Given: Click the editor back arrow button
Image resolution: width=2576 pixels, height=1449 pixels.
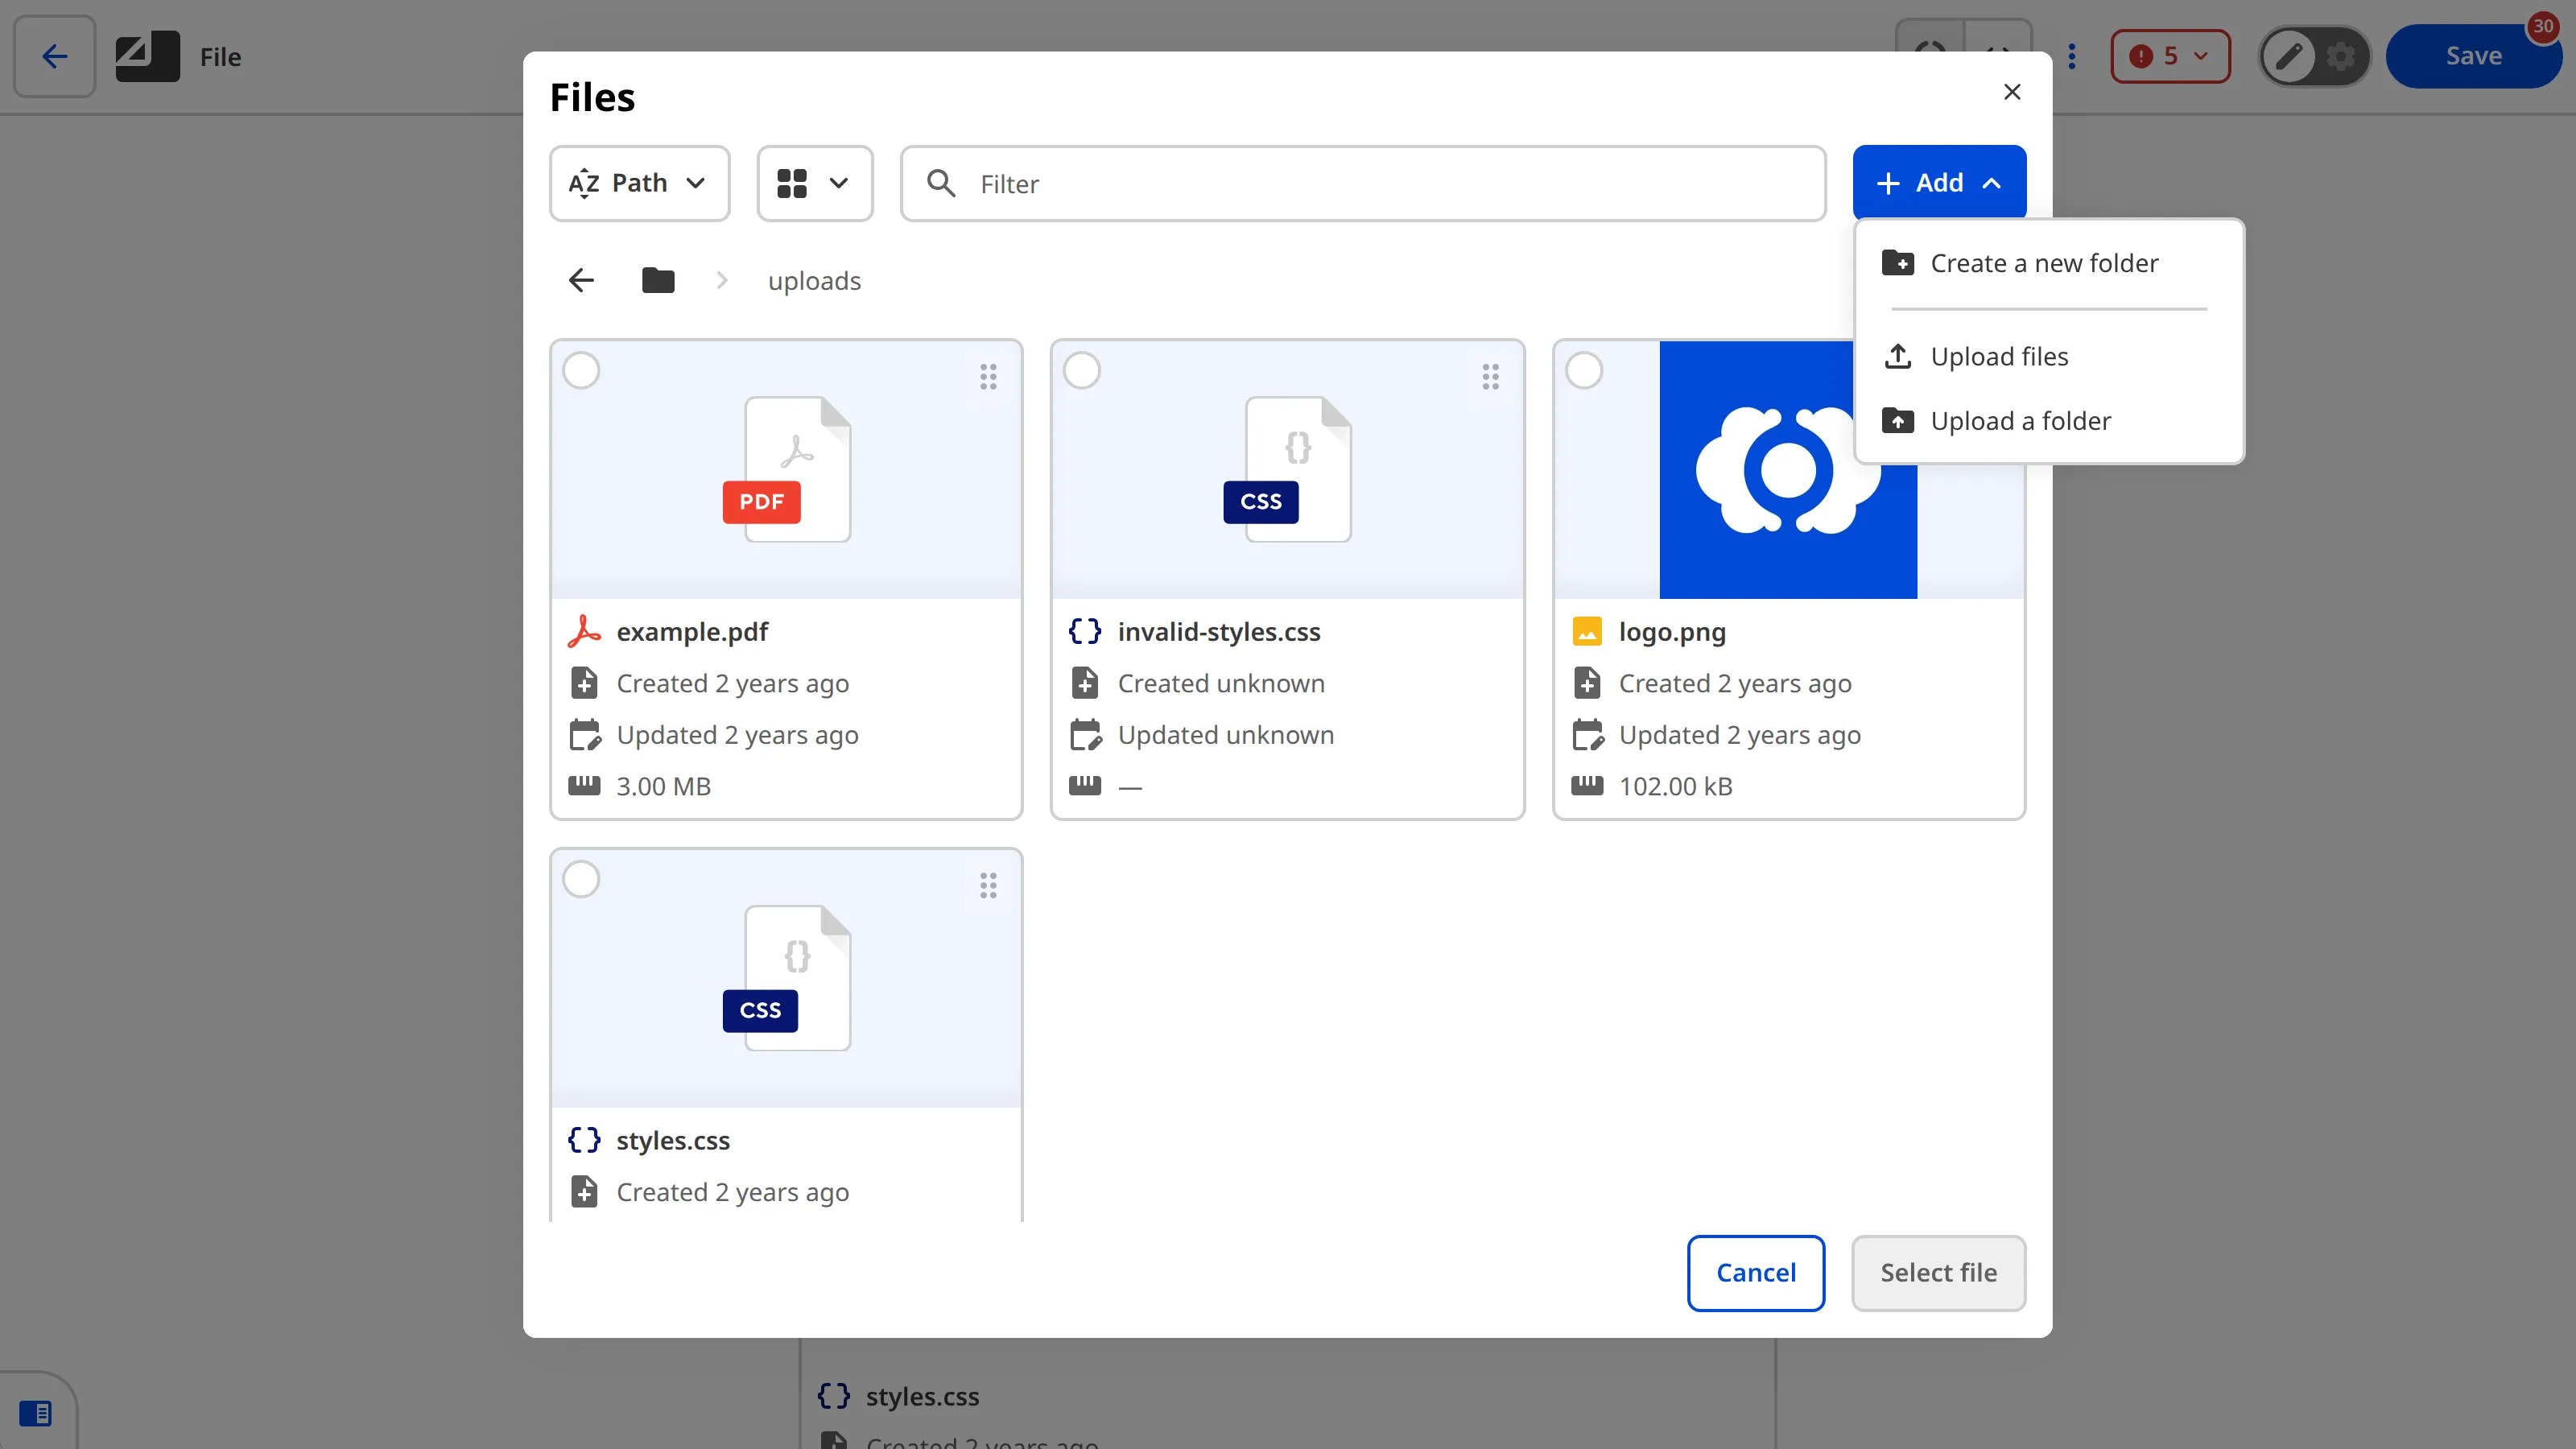Looking at the screenshot, I should (55, 56).
